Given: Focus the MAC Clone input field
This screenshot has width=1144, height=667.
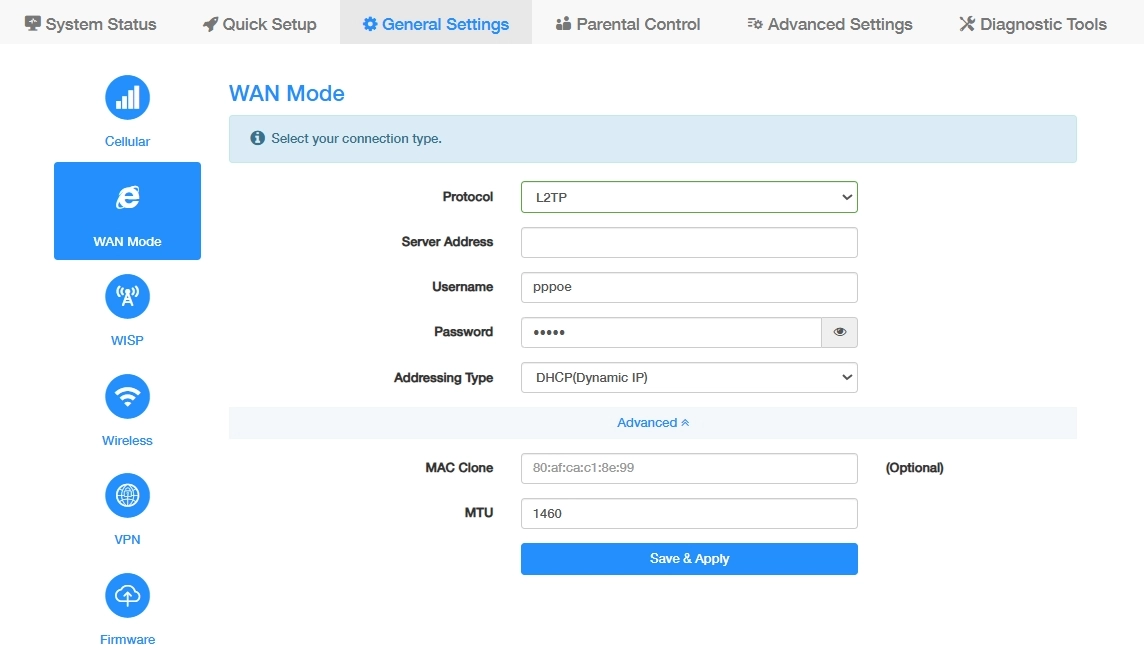Looking at the screenshot, I should point(689,468).
